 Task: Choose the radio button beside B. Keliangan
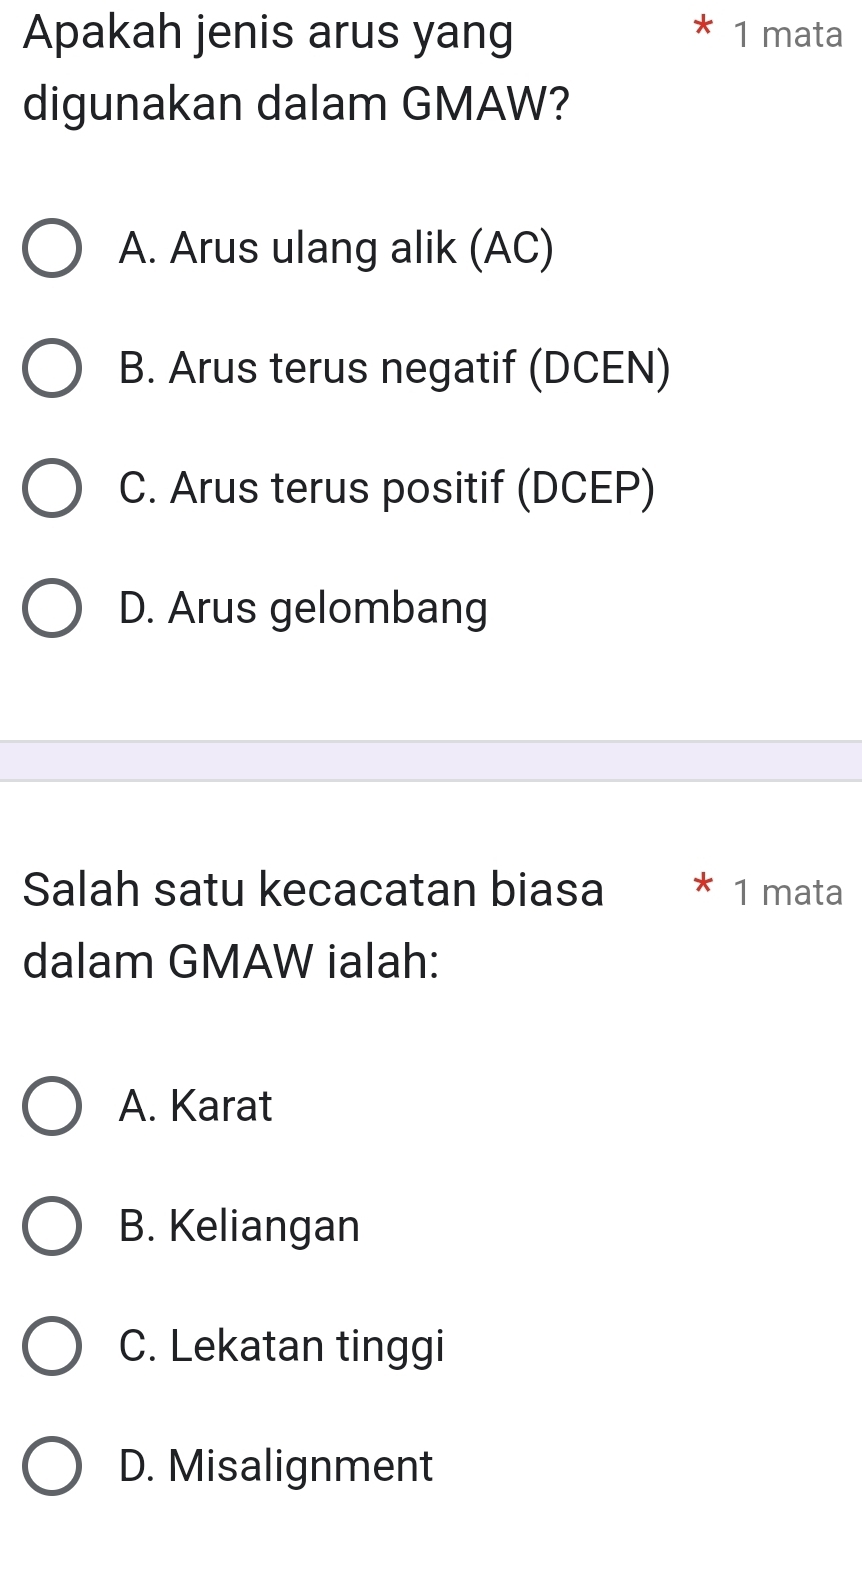52,1226
